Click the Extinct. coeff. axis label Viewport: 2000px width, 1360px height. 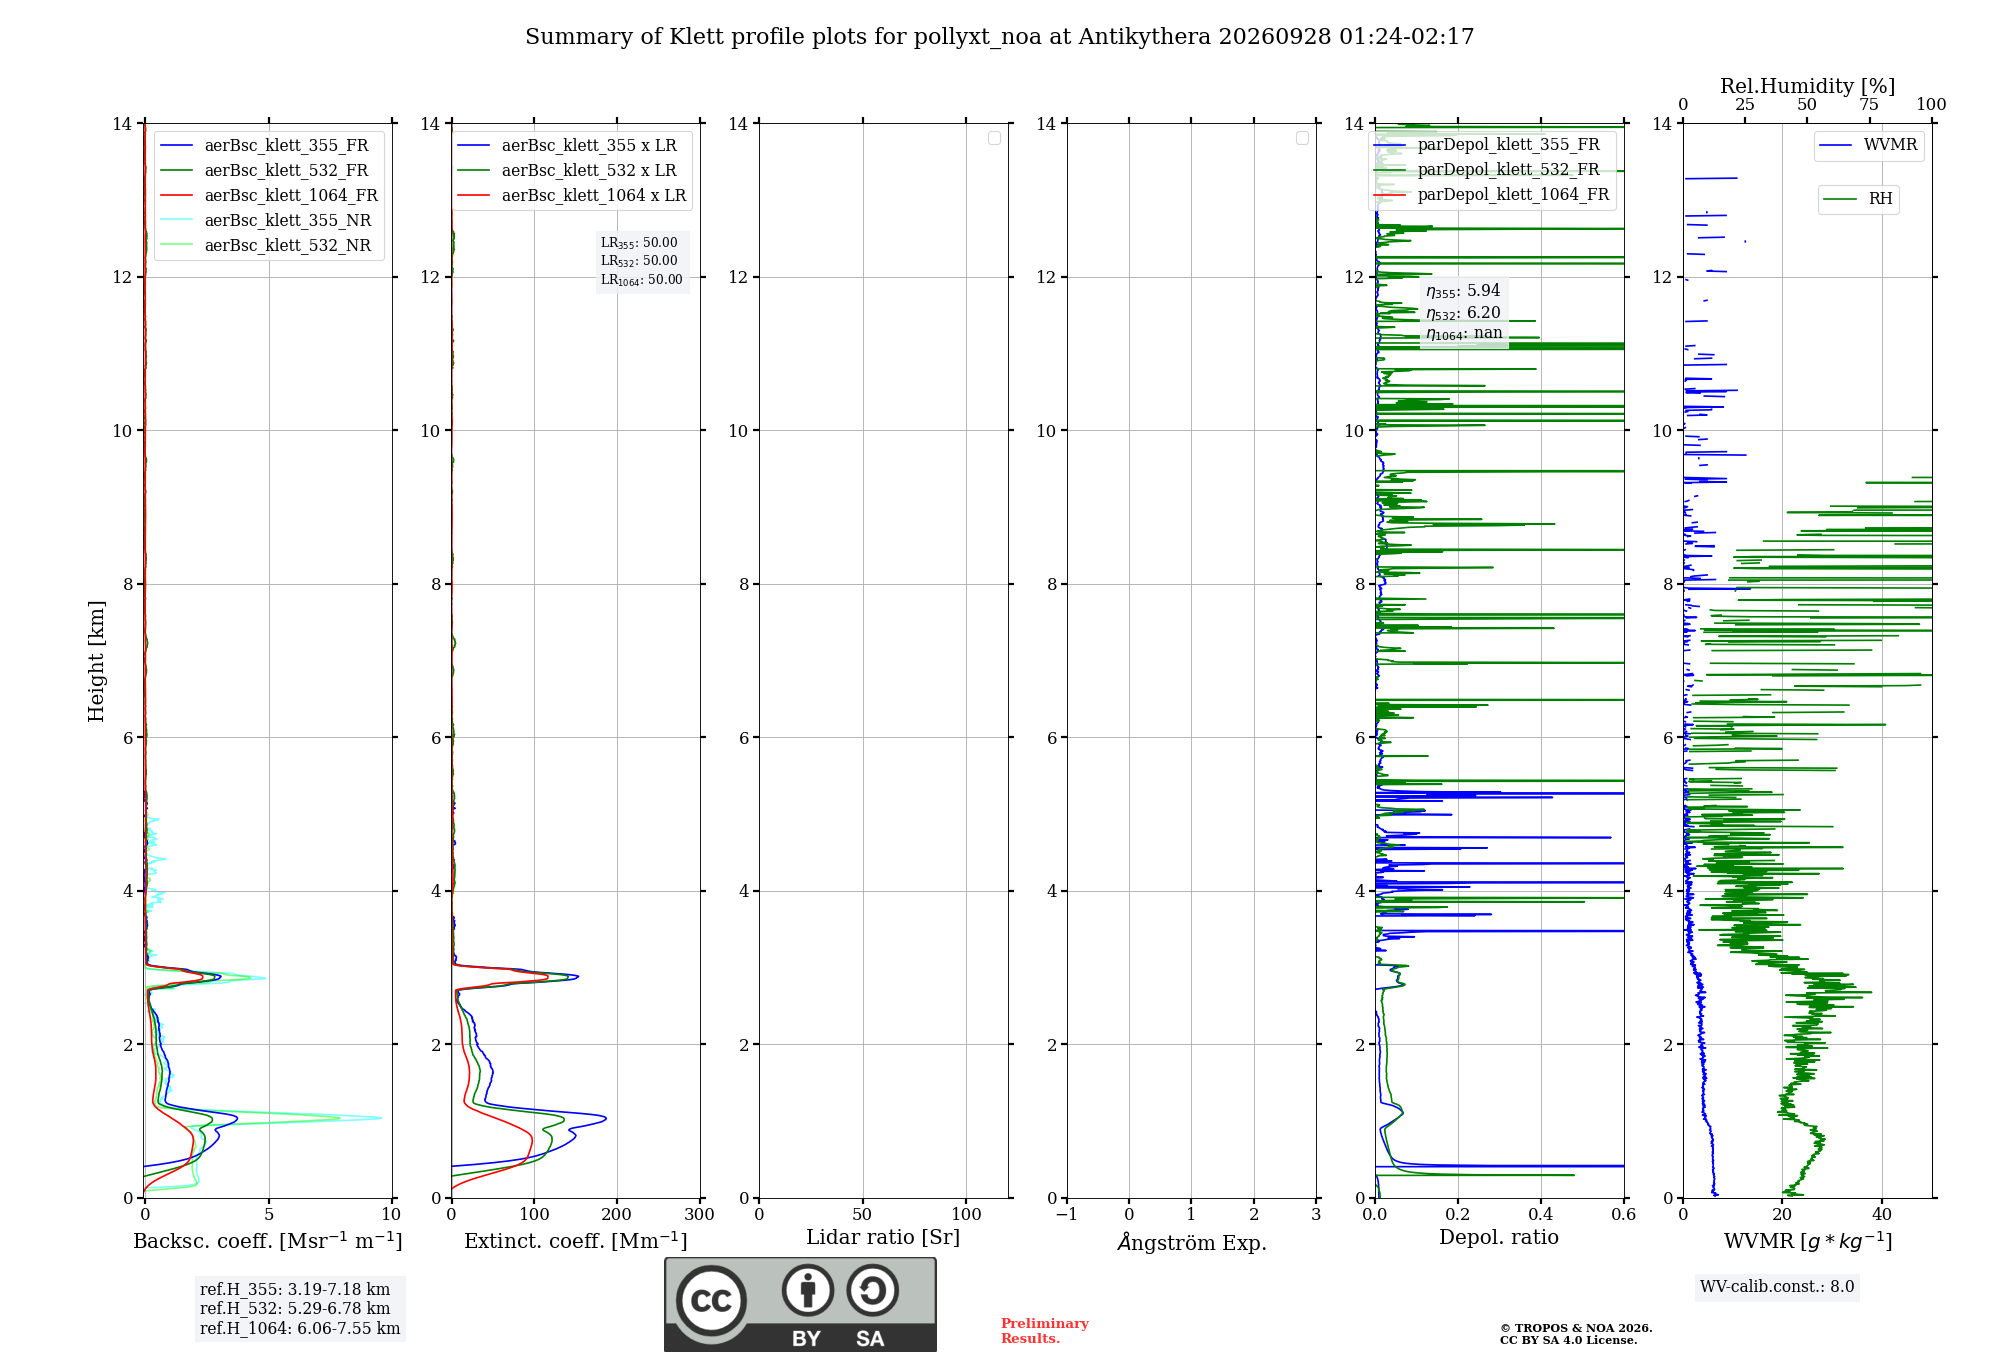[576, 1241]
